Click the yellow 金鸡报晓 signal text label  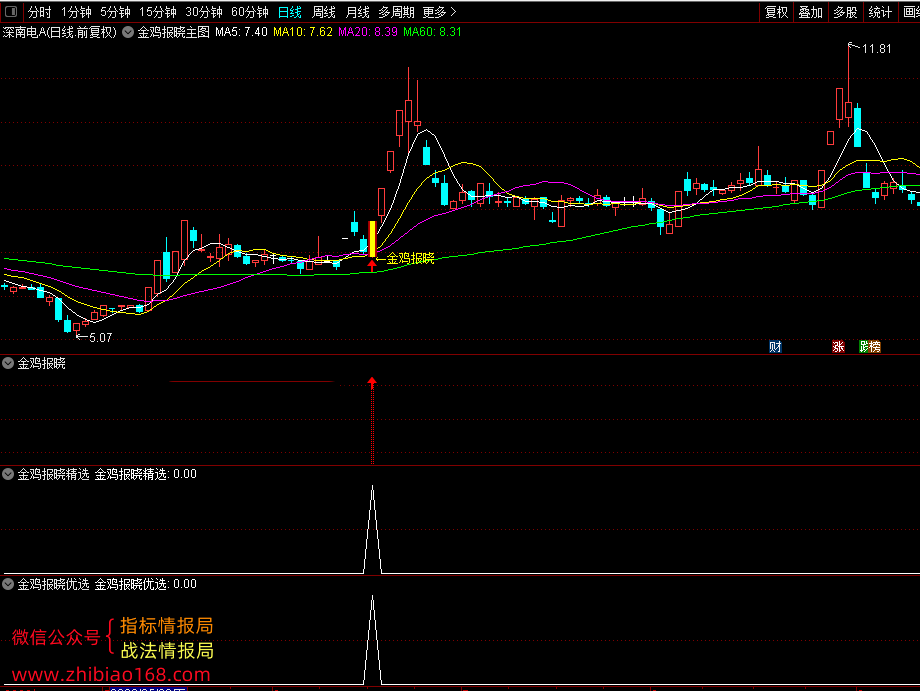410,258
